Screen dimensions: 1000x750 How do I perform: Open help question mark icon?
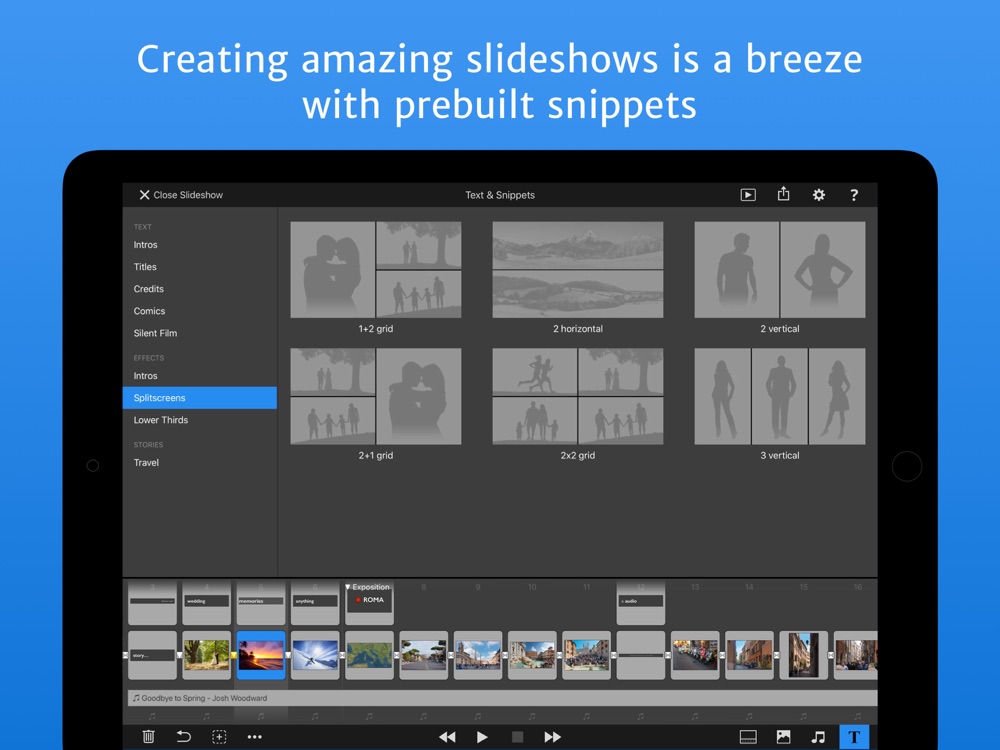(x=854, y=195)
